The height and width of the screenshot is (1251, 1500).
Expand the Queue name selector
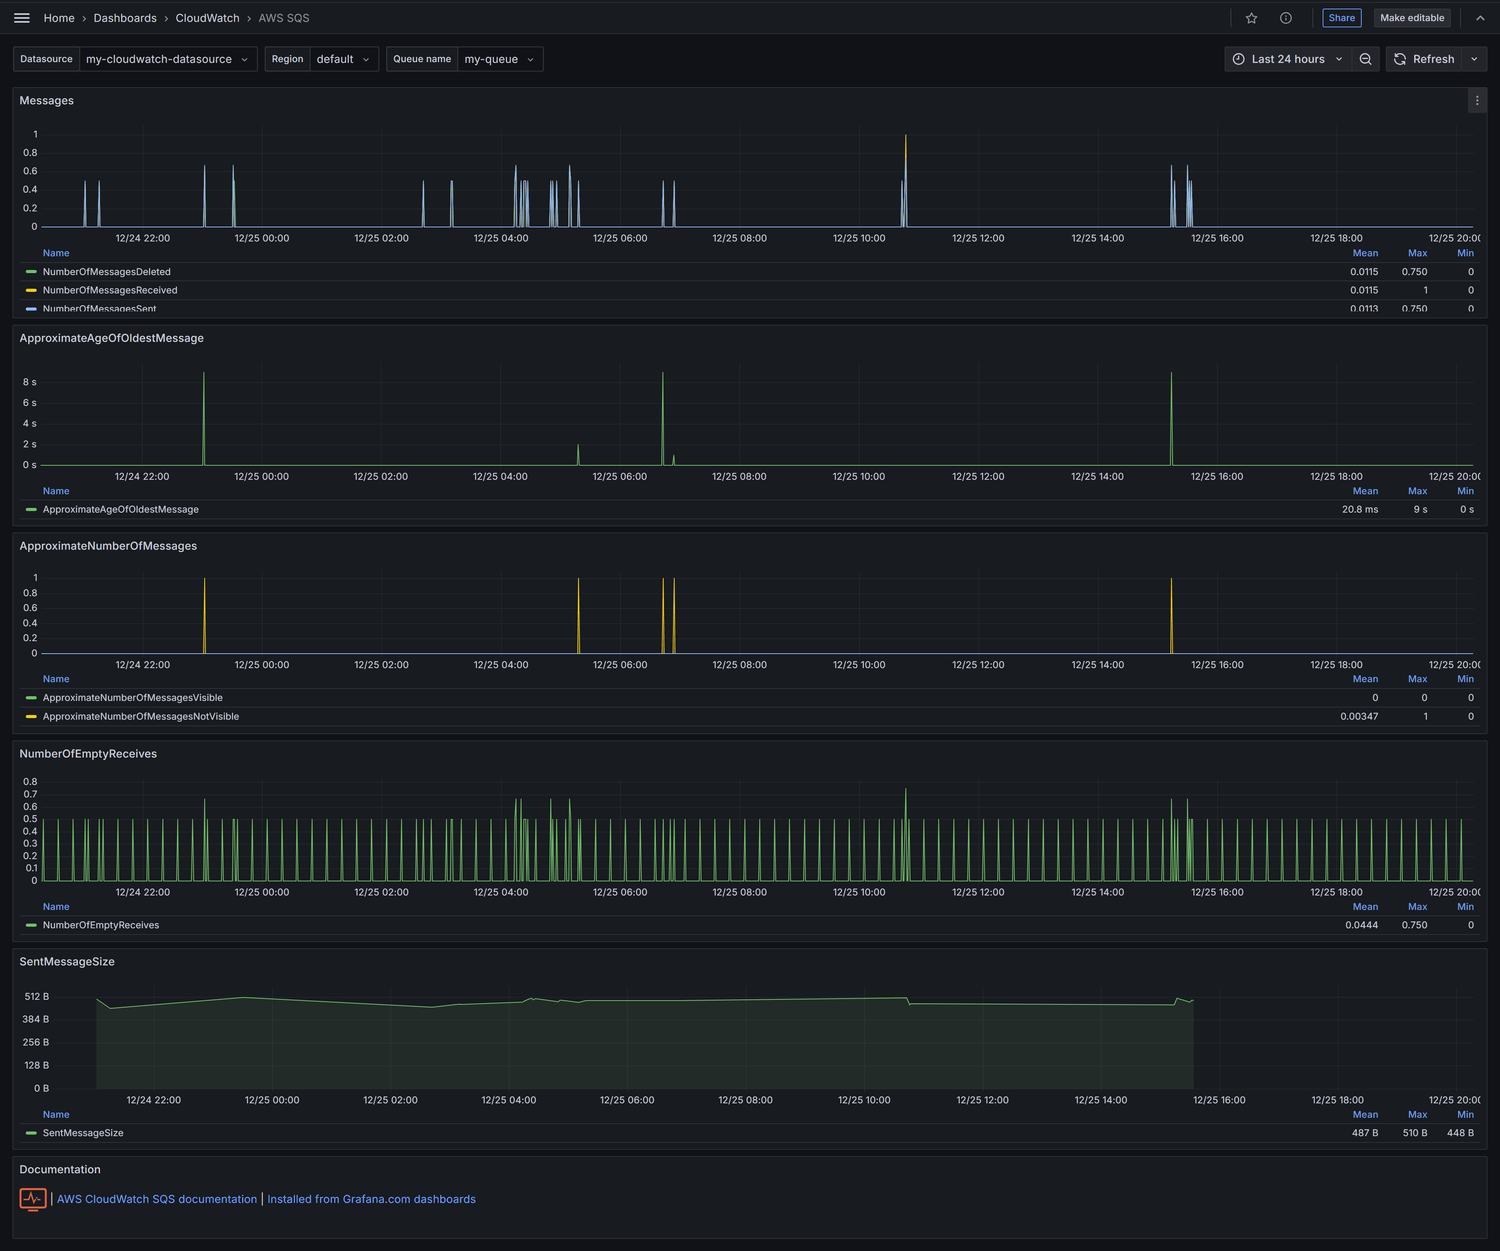tap(499, 59)
